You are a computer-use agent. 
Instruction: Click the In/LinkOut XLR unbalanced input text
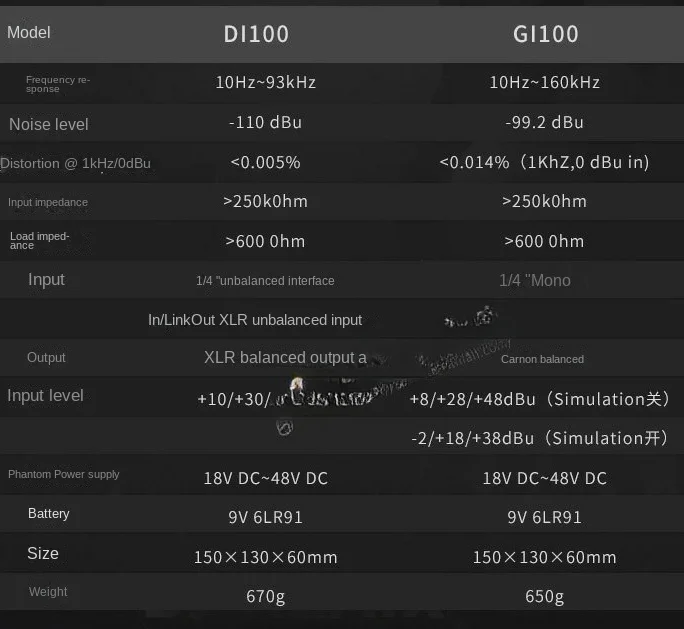tap(255, 320)
